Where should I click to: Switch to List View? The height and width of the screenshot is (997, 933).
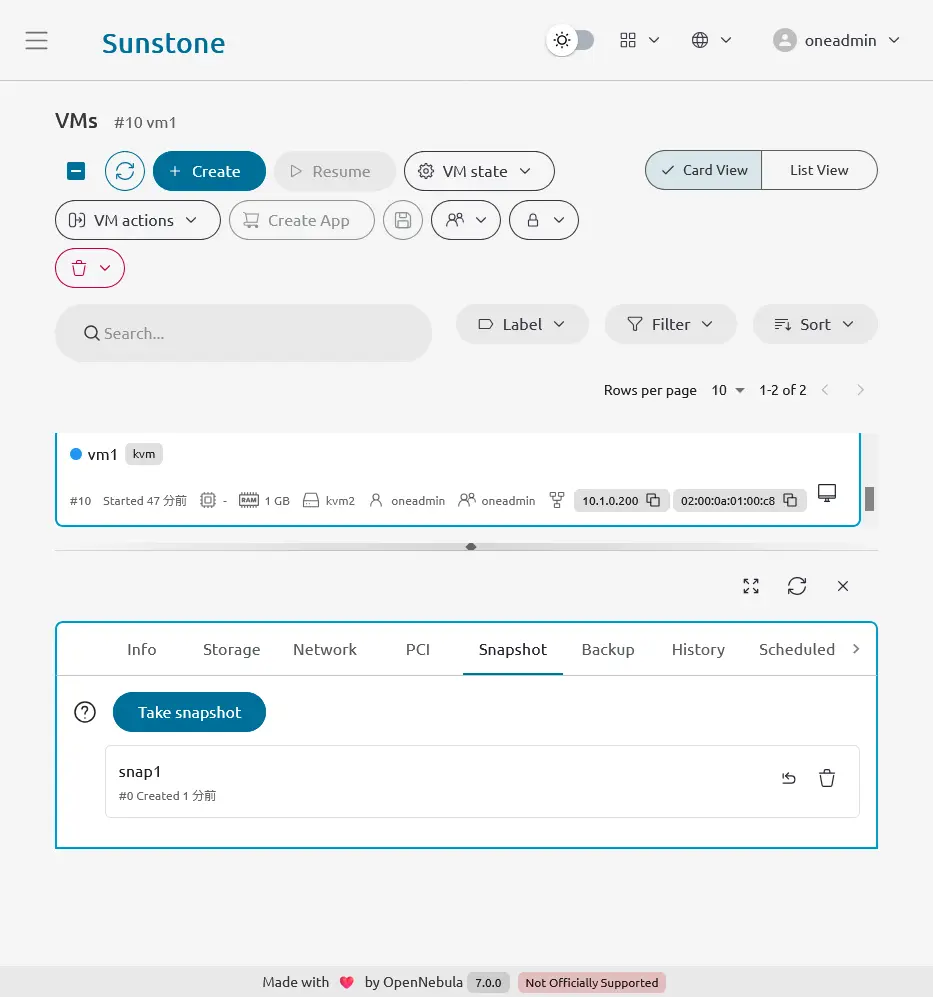point(819,170)
